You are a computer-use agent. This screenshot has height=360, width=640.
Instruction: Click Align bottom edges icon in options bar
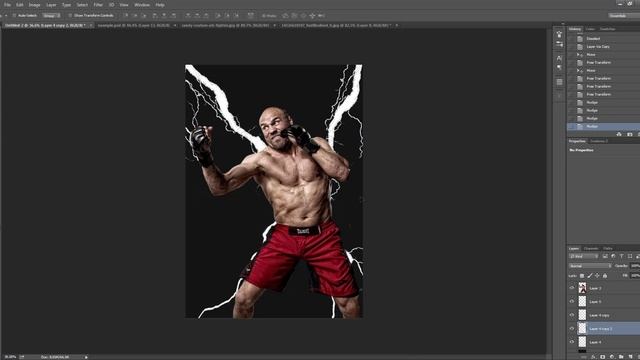pos(144,16)
